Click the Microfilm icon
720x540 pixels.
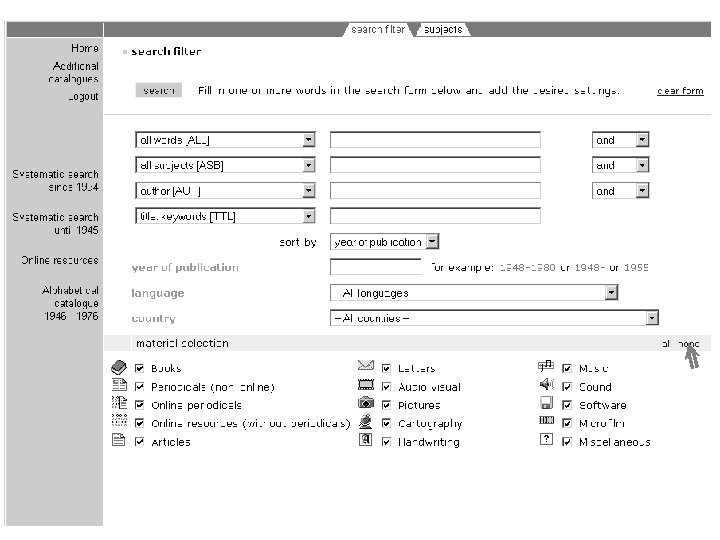coord(546,421)
